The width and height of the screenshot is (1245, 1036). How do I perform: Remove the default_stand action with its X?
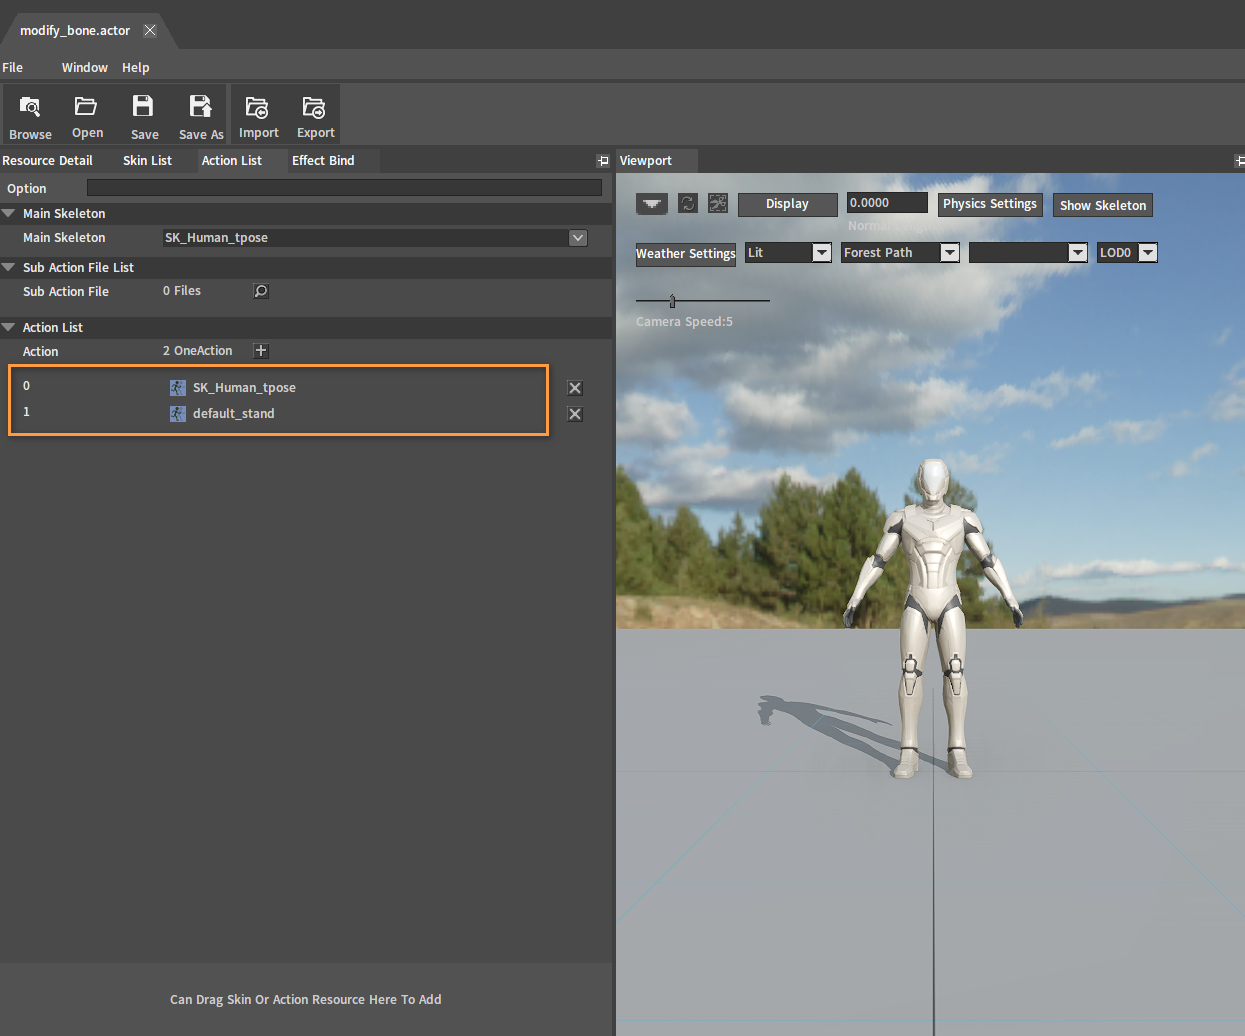[x=575, y=414]
